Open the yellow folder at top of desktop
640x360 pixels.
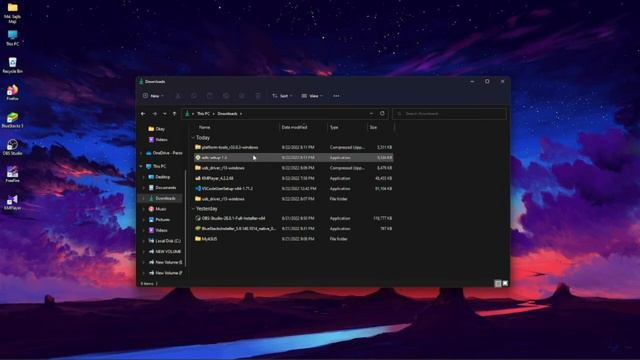13,12
